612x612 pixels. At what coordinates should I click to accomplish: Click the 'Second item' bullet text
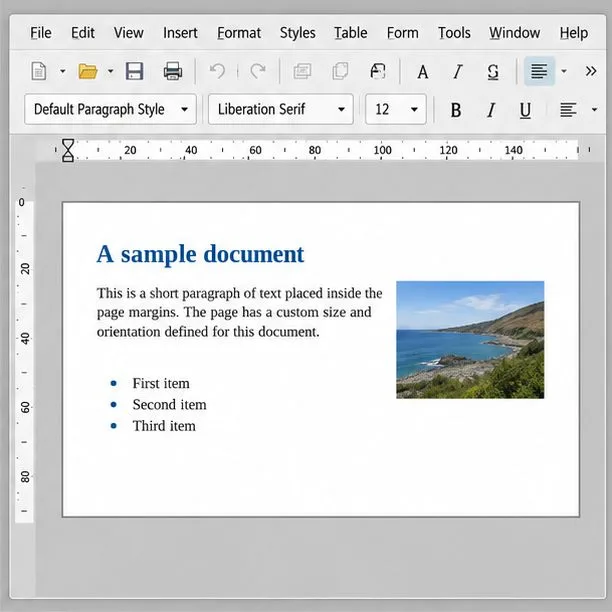click(169, 405)
